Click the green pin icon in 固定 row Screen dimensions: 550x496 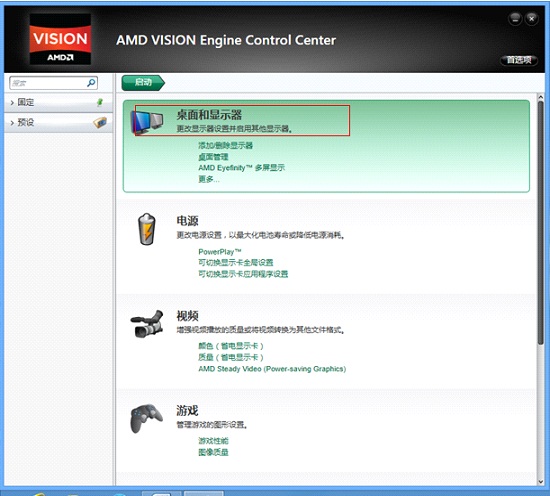pyautogui.click(x=100, y=102)
